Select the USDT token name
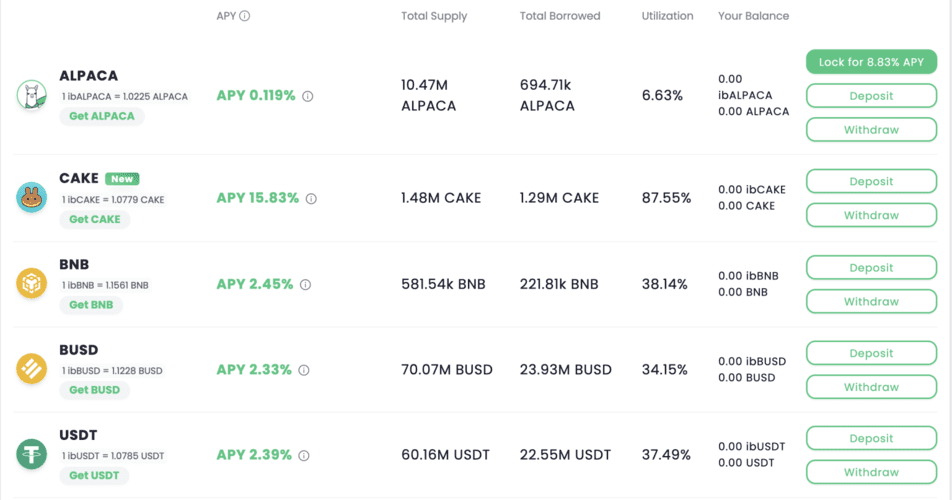Viewport: 952px width, 500px height. click(78, 435)
